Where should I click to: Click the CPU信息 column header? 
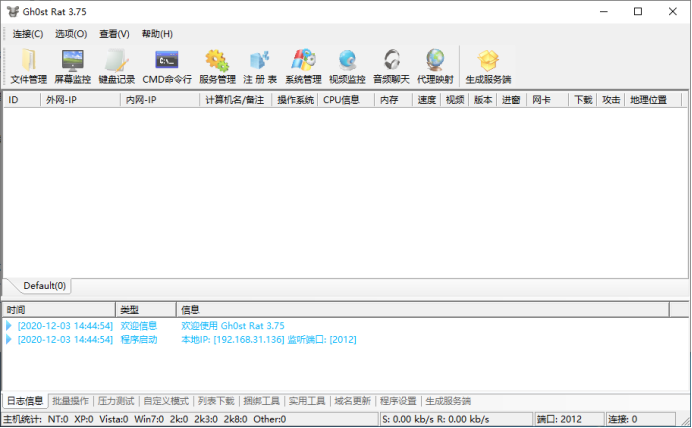click(346, 100)
